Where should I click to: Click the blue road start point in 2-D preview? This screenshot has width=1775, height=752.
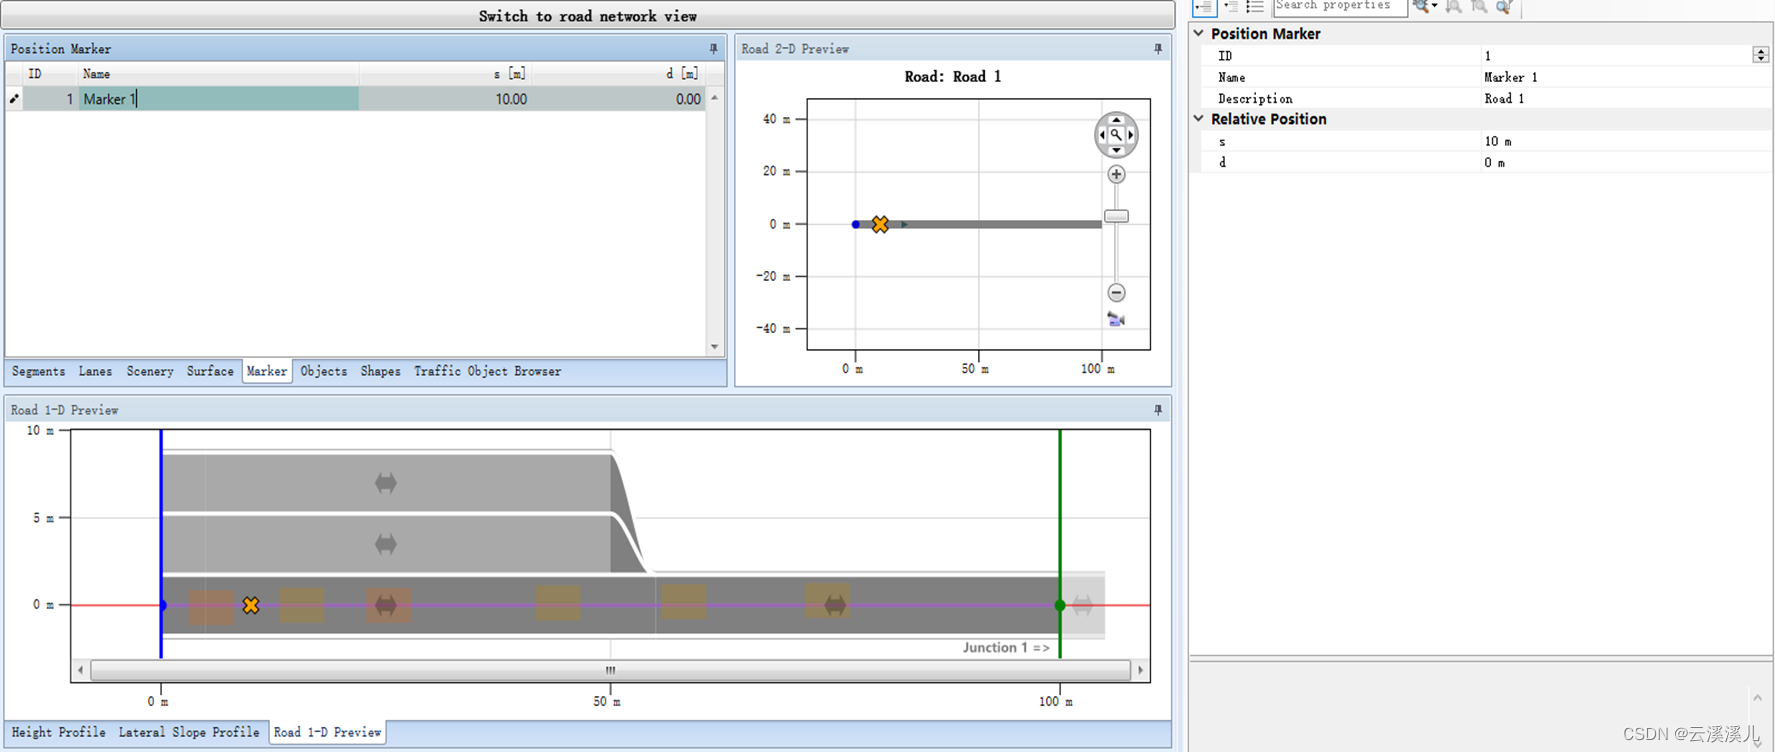(x=855, y=224)
